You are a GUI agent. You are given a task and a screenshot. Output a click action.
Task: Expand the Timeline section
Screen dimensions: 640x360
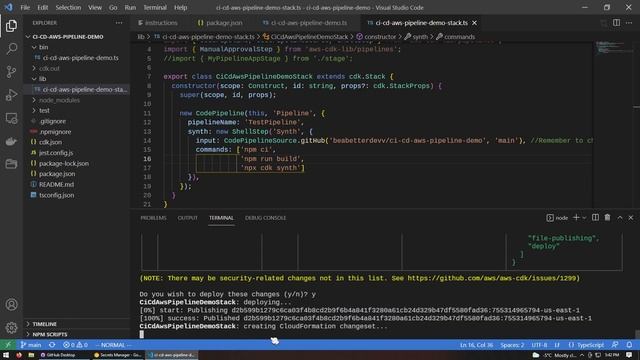coord(76,324)
